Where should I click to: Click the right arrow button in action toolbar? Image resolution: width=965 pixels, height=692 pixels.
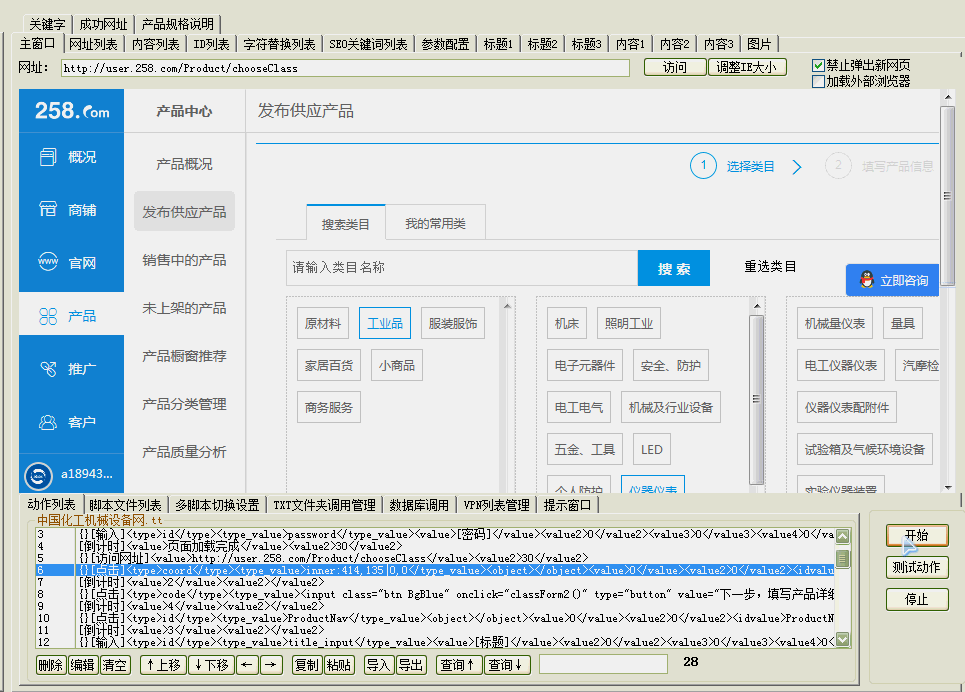271,665
